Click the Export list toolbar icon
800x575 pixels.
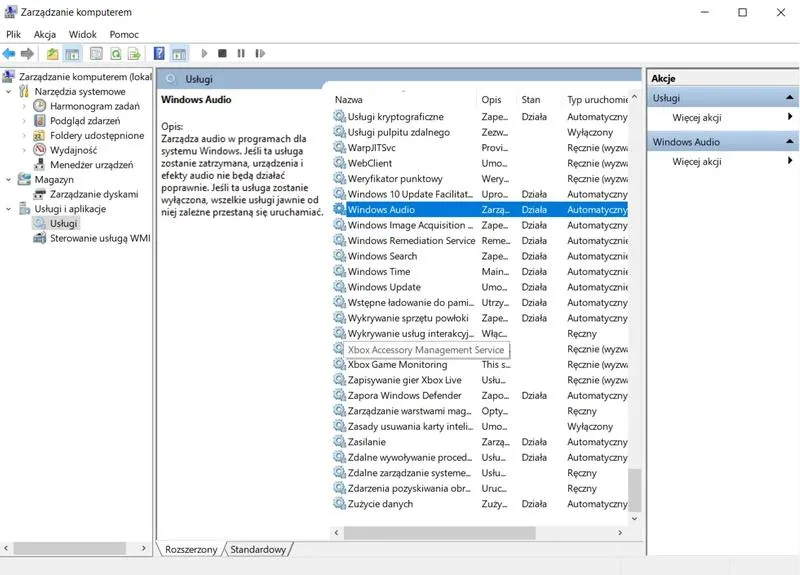point(133,54)
